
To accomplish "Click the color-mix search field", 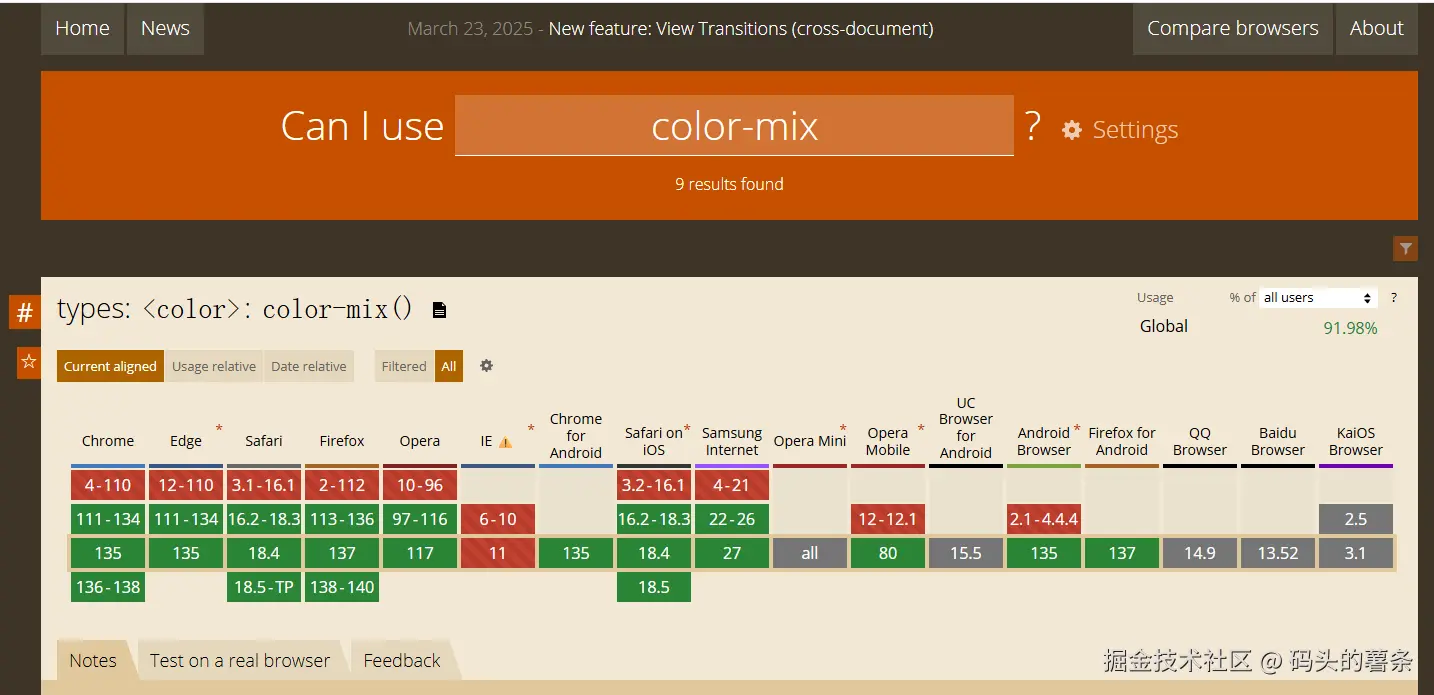I will pyautogui.click(x=734, y=126).
